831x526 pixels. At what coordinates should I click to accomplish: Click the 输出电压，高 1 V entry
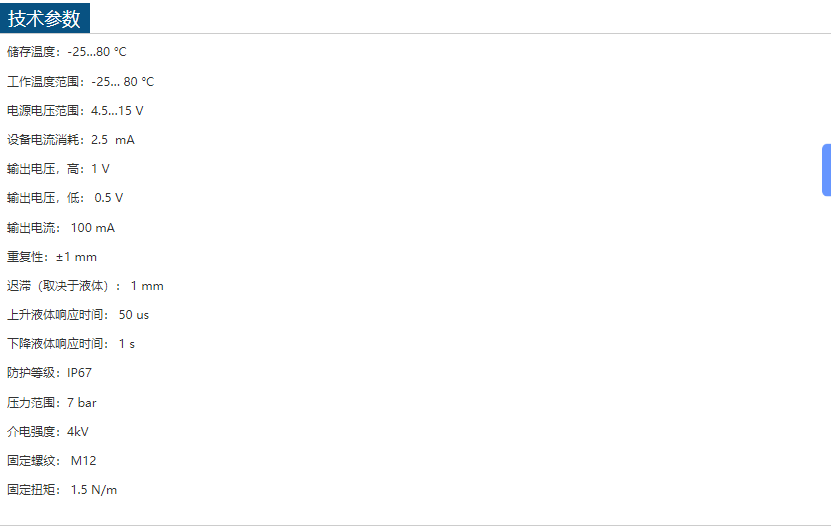pos(58,168)
